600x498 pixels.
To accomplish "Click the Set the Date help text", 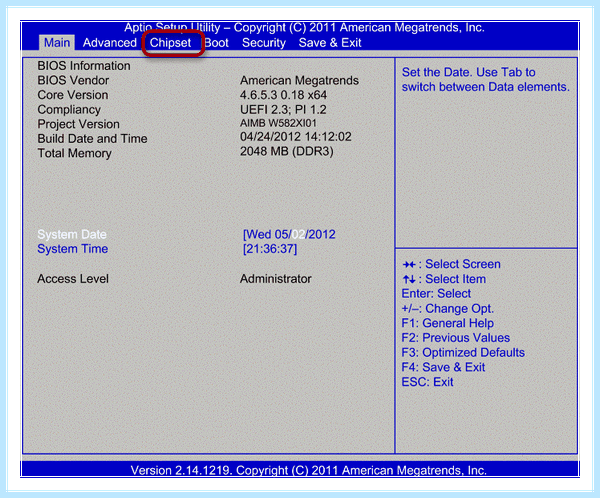I will [x=486, y=80].
